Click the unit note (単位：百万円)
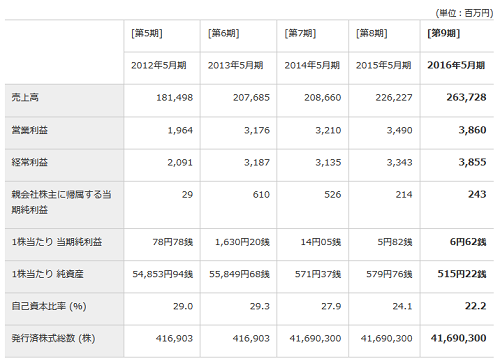The height and width of the screenshot is (361, 500). pos(464,13)
